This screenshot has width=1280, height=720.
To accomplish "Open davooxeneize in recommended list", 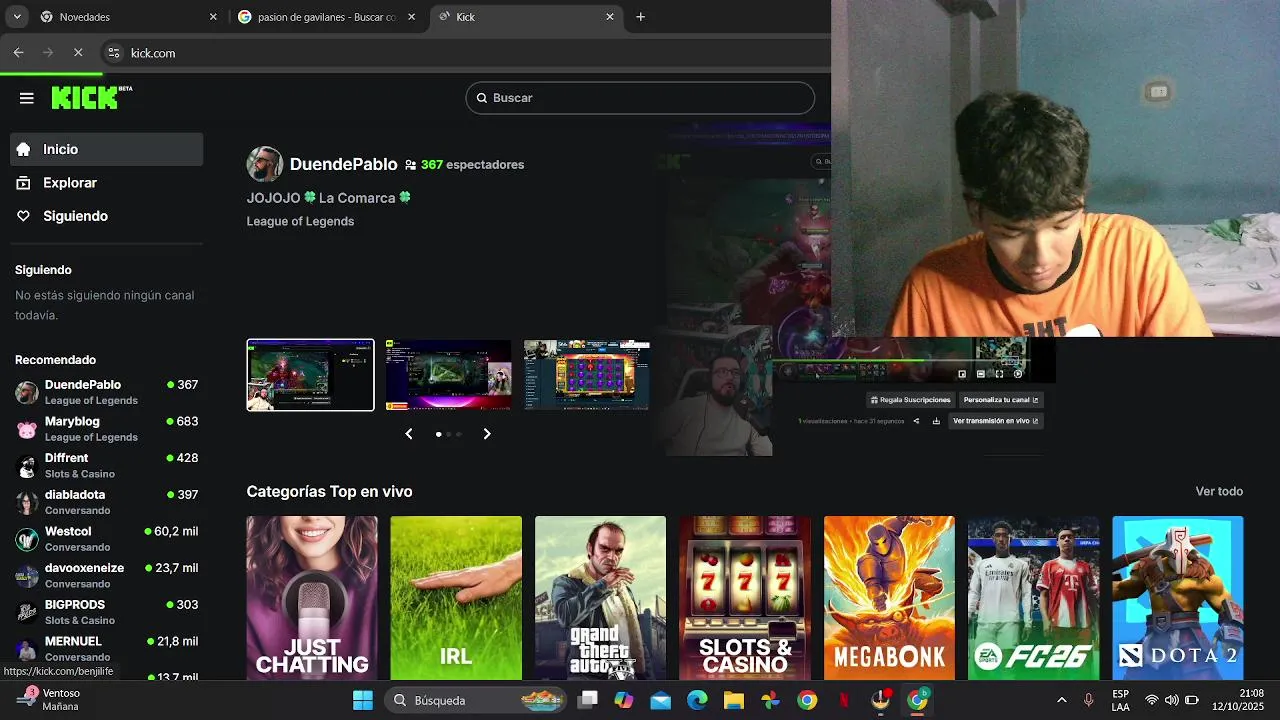I will [107, 575].
